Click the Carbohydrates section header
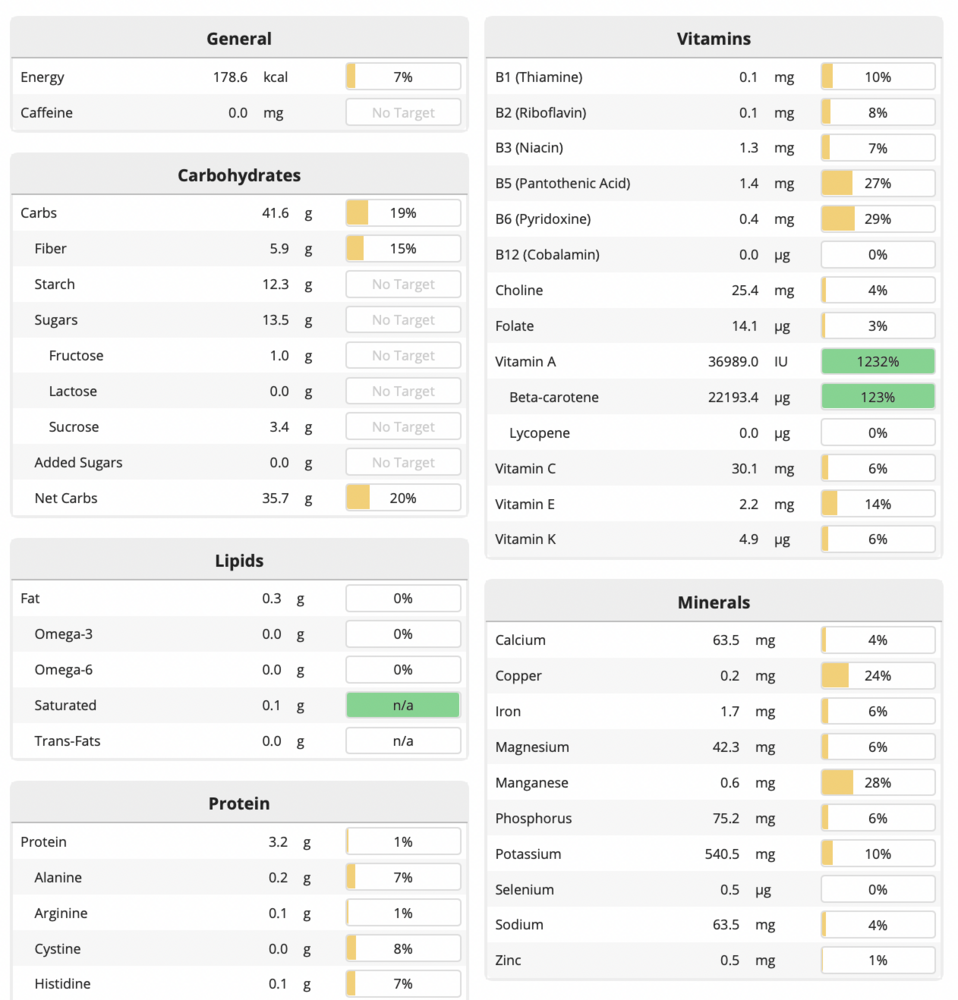Image resolution: width=958 pixels, height=1000 pixels. click(x=239, y=175)
